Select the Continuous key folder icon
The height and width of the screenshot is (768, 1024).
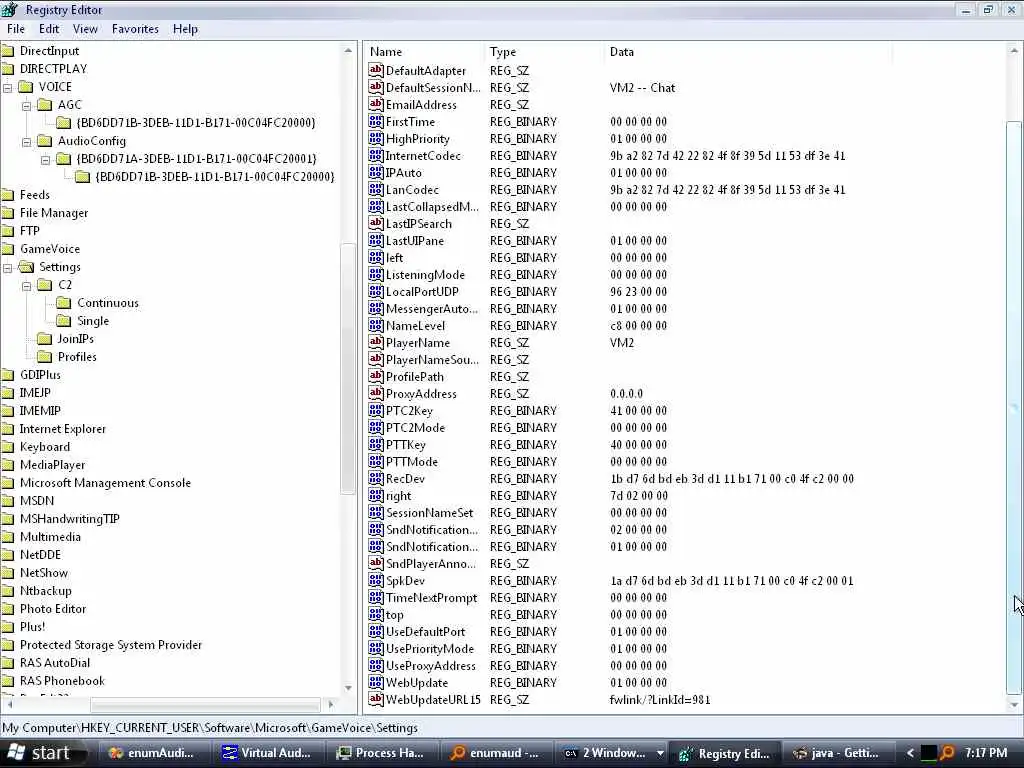pyautogui.click(x=64, y=303)
